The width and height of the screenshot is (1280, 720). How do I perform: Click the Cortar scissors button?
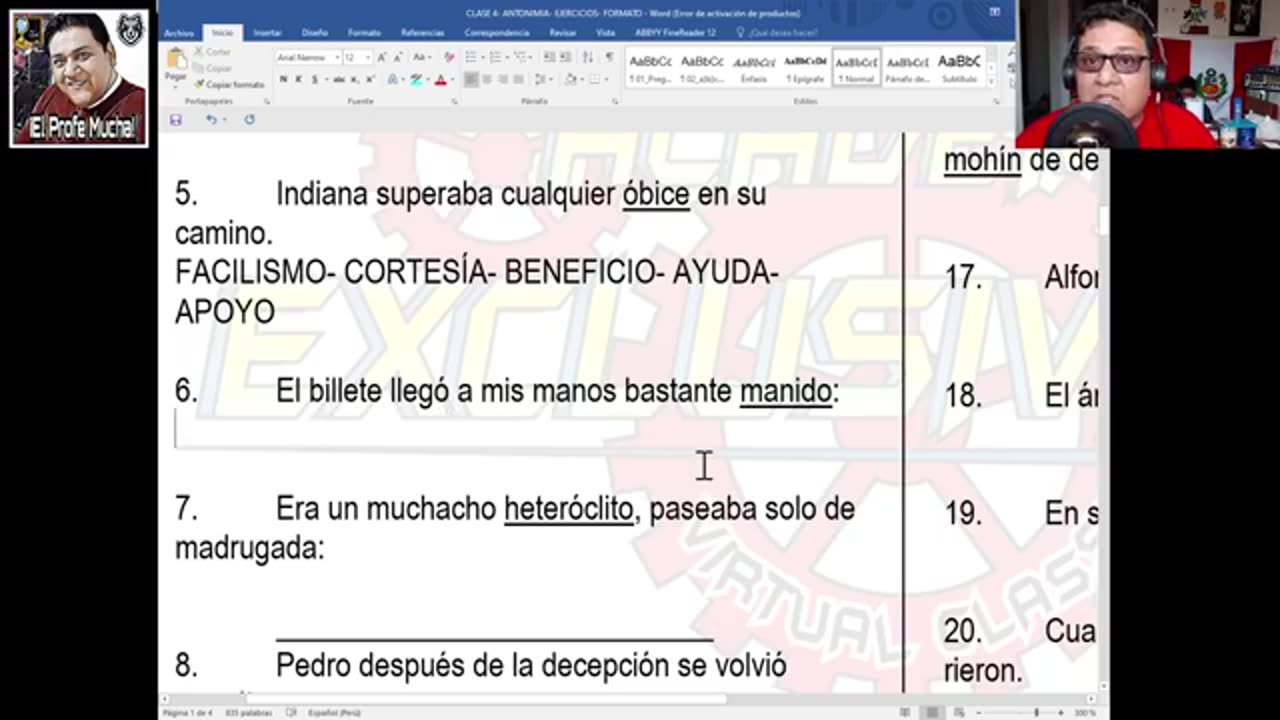coord(212,52)
